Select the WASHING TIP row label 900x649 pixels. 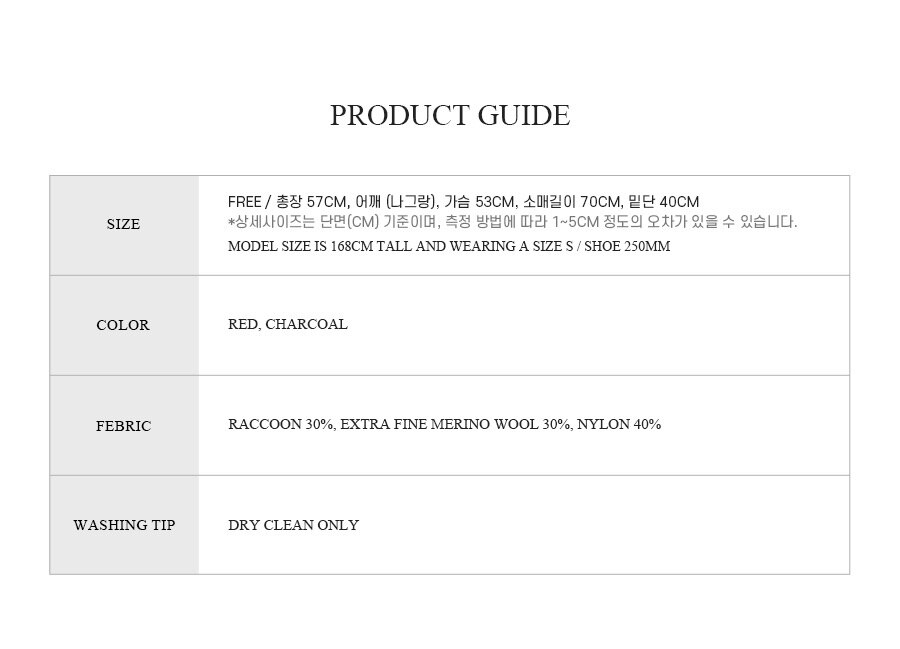click(124, 525)
